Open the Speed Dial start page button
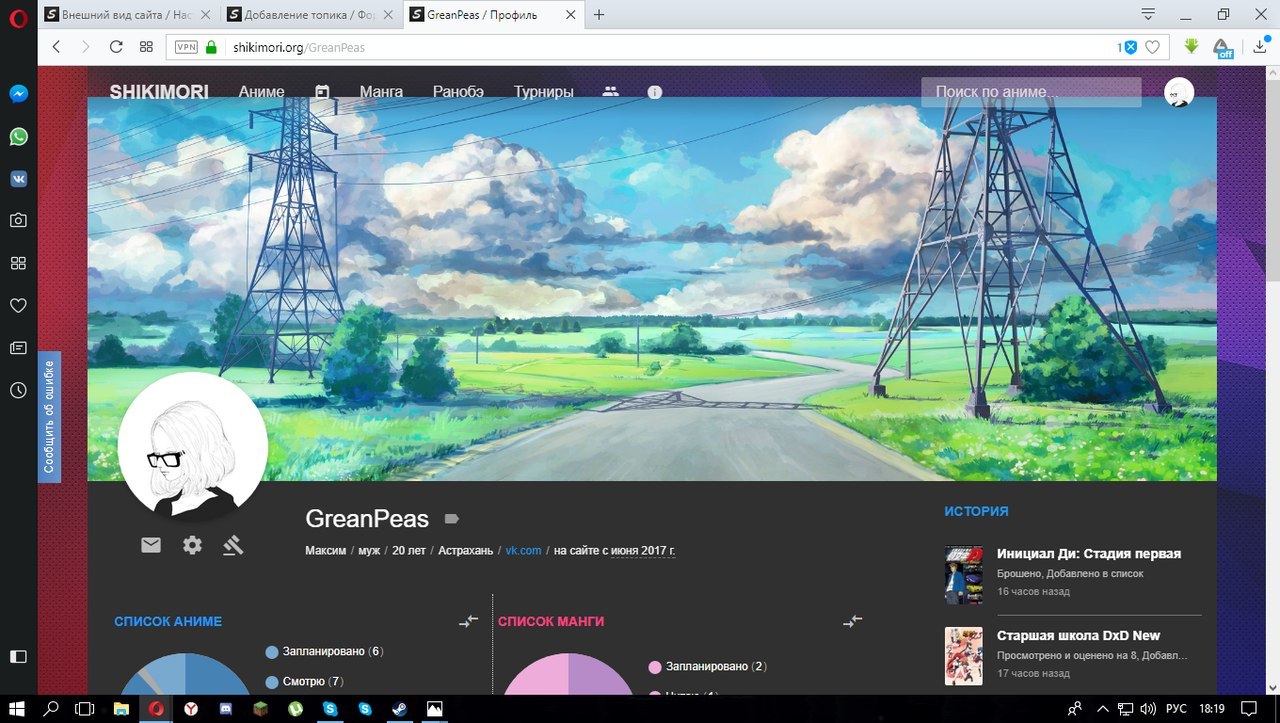The width and height of the screenshot is (1280, 723). coord(146,47)
